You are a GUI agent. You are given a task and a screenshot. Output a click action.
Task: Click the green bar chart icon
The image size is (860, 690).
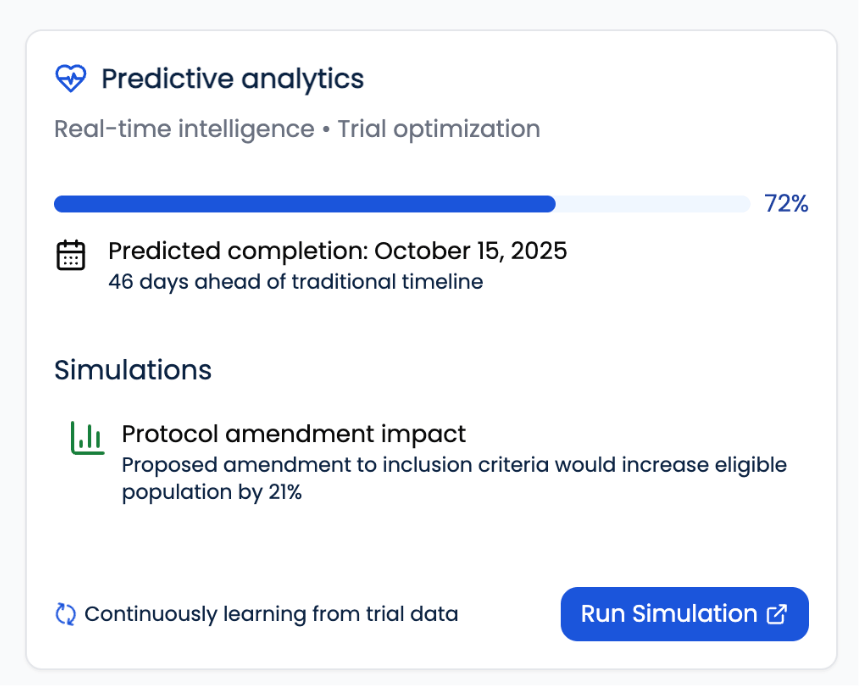coord(87,437)
